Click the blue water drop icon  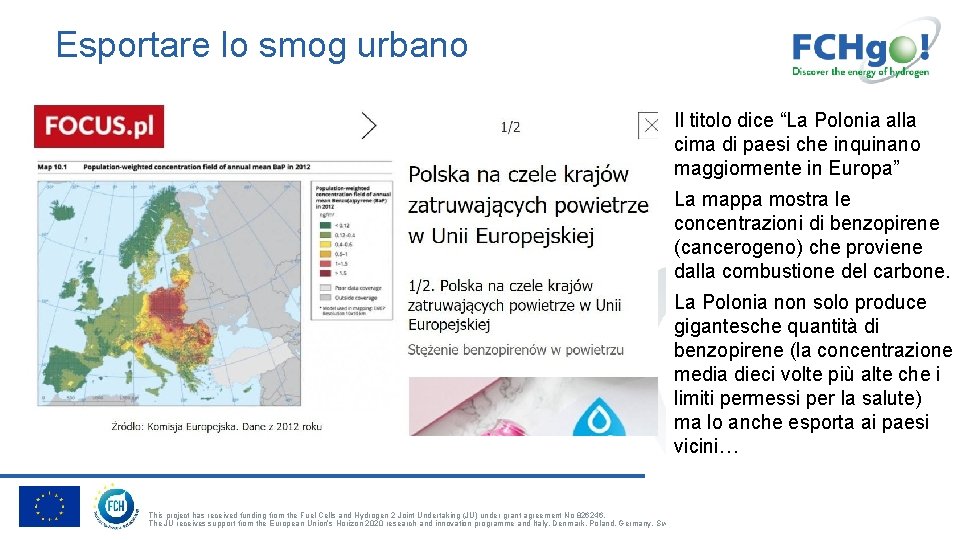tap(598, 418)
